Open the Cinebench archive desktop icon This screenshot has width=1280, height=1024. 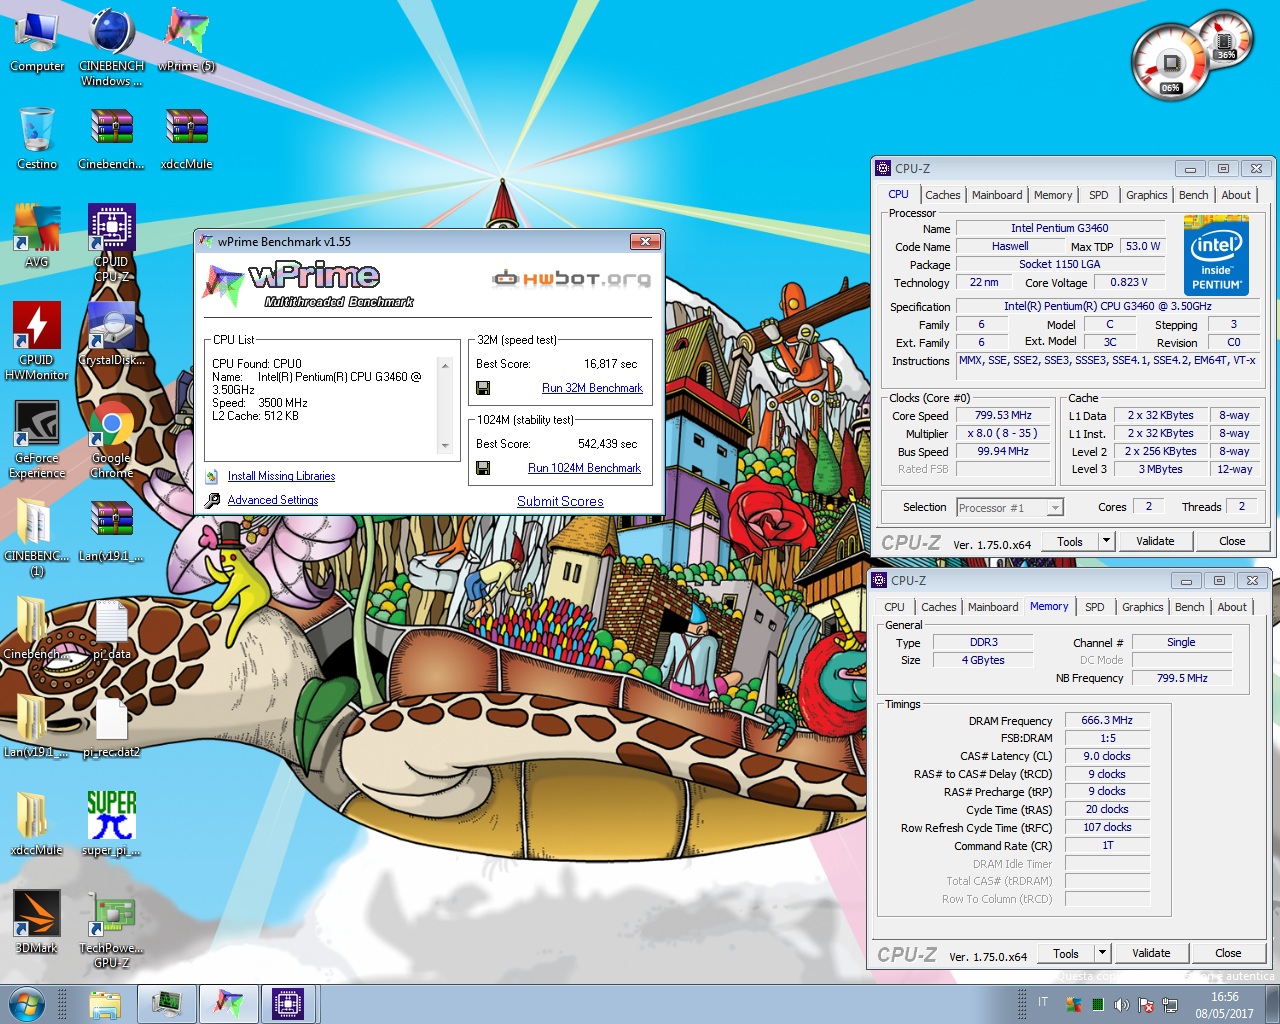111,139
